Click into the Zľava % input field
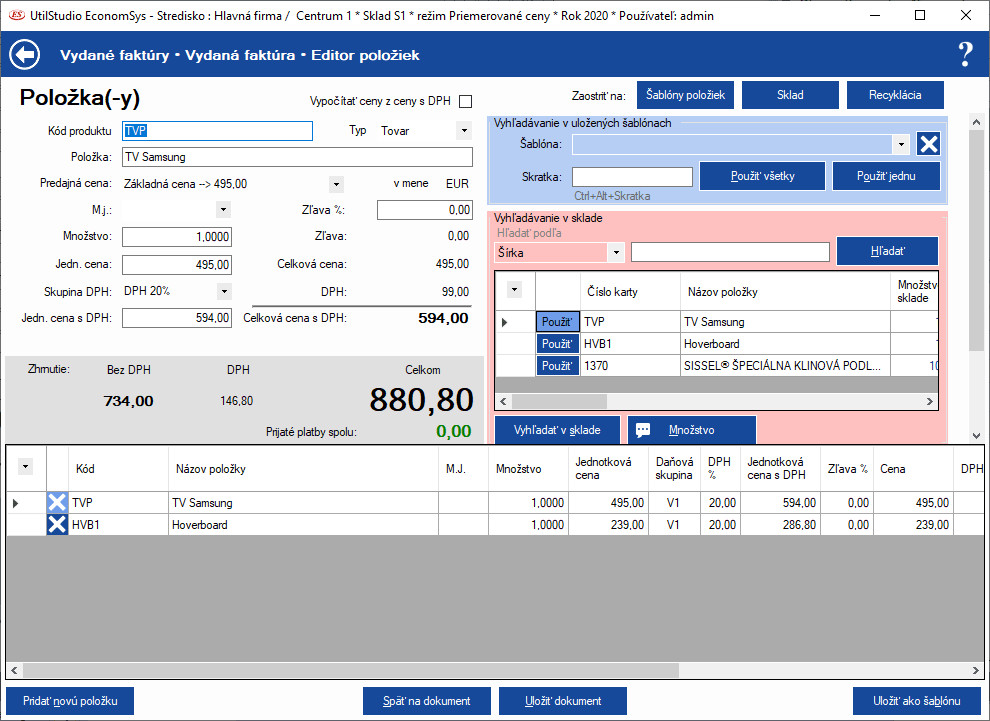This screenshot has height=721, width=990. (x=425, y=210)
